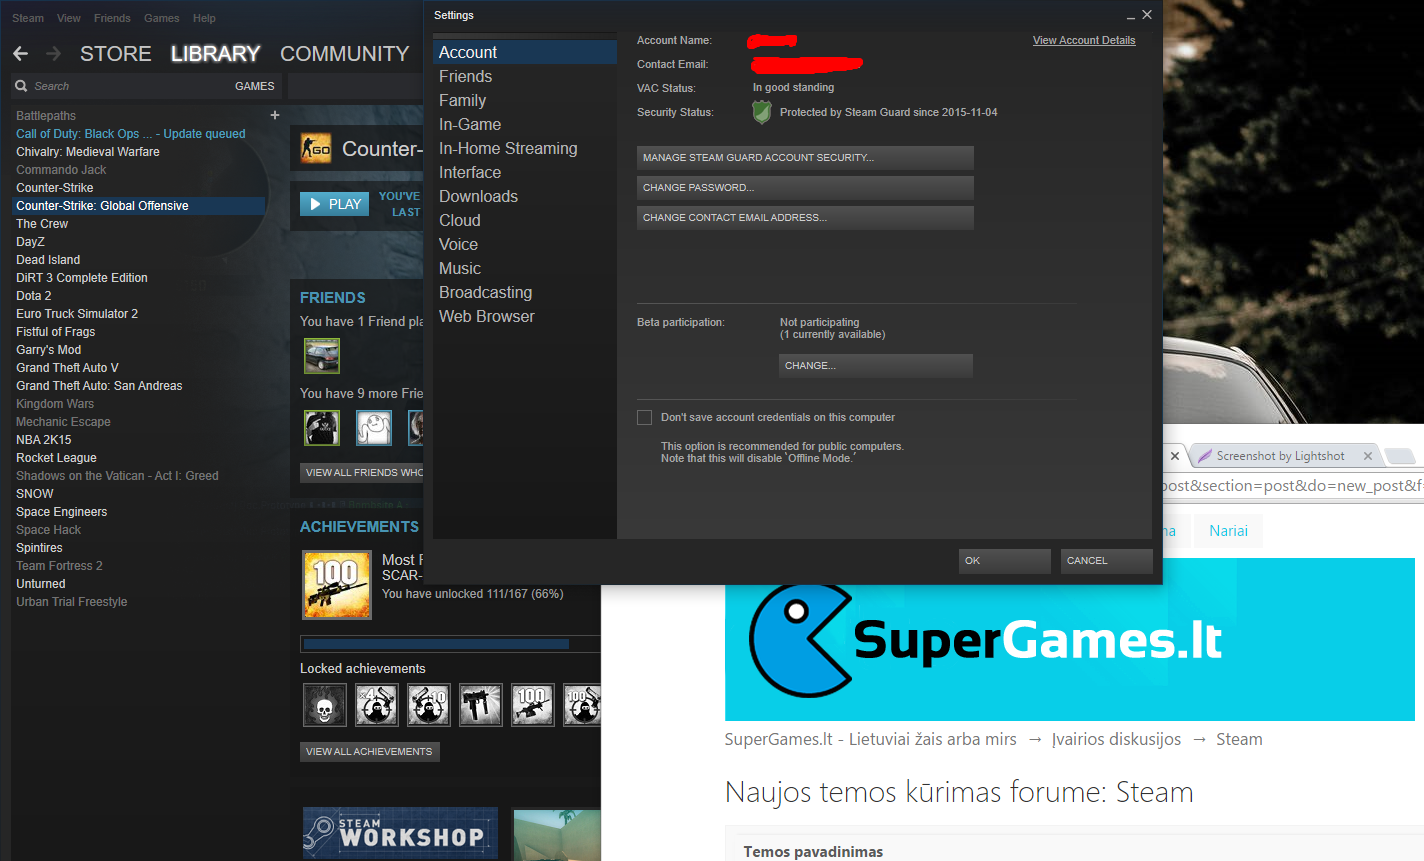Screen dimensions: 1424x861
Task: Click the Steam Guard shield icon
Action: point(762,113)
